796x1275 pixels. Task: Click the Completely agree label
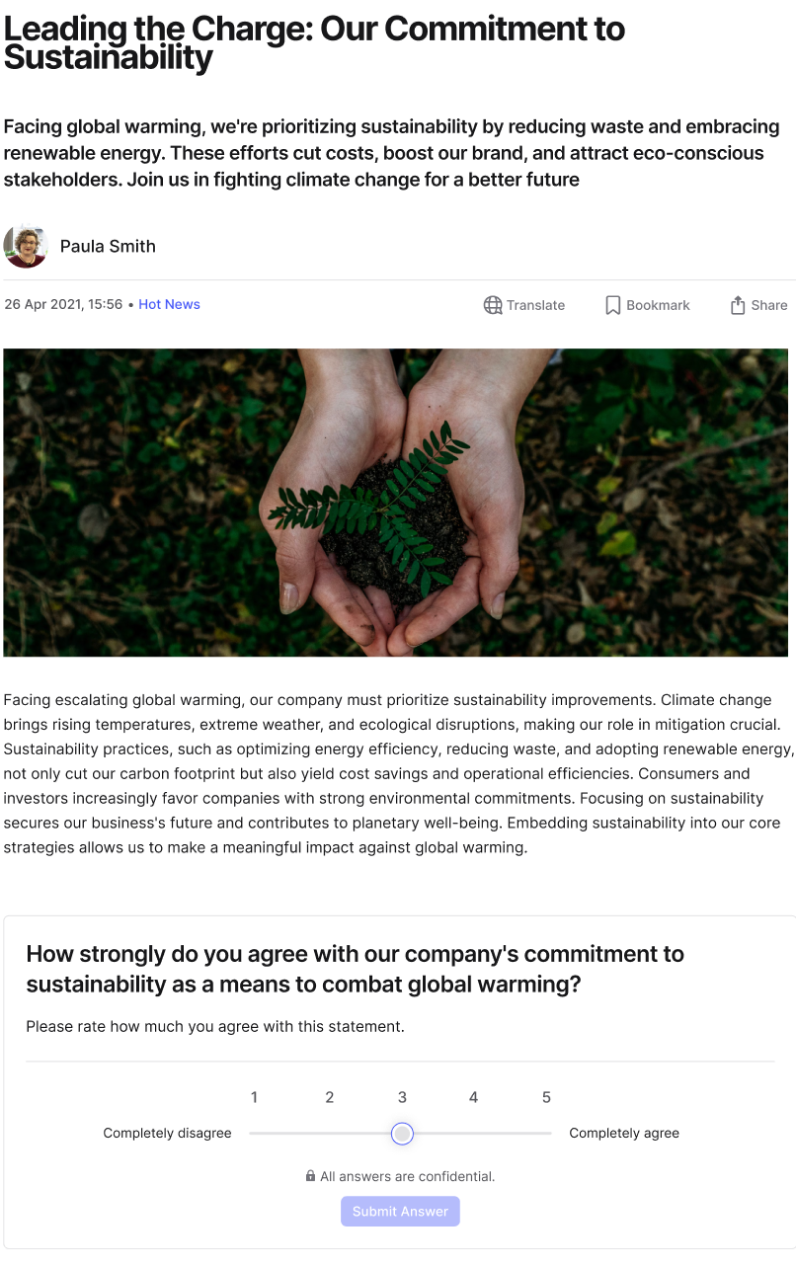(624, 1133)
